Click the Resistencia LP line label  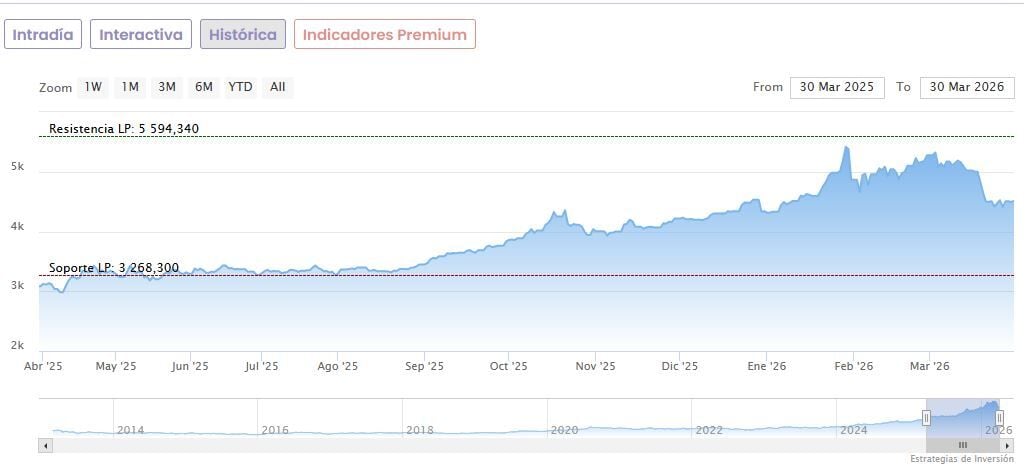pyautogui.click(x=123, y=129)
